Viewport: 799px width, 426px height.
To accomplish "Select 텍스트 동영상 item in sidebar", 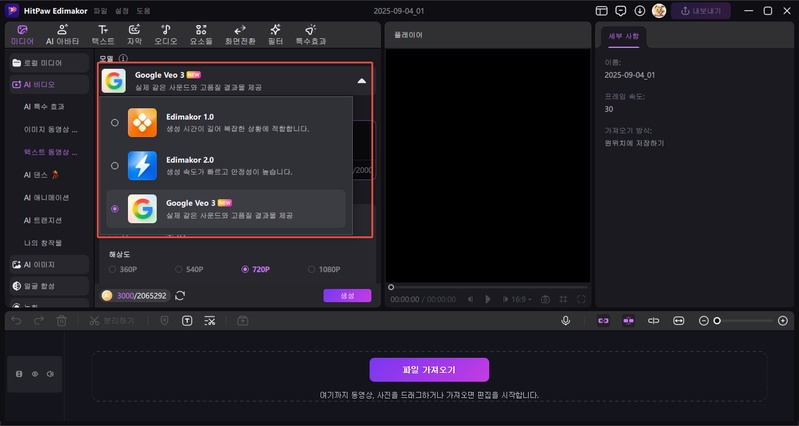I will pyautogui.click(x=50, y=152).
